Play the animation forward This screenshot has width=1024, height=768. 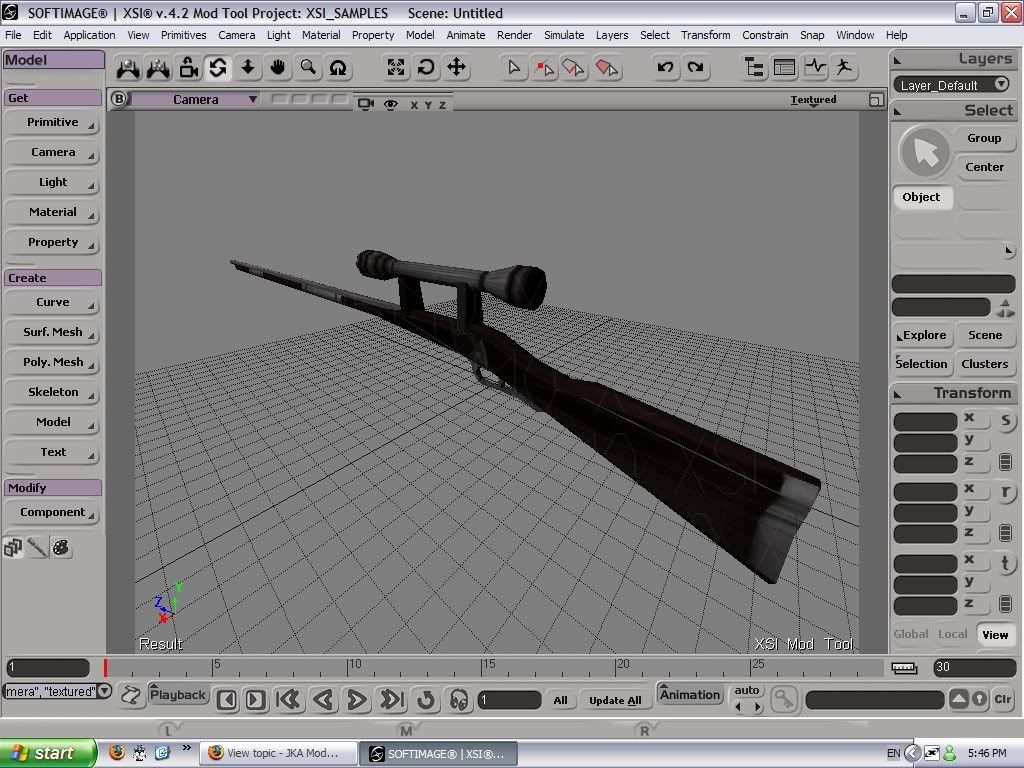(x=356, y=699)
